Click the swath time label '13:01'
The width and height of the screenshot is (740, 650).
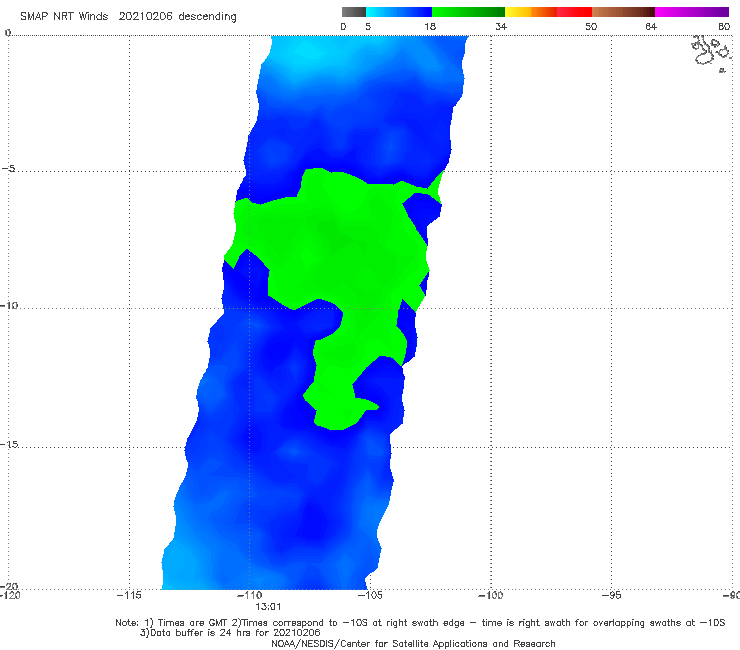pos(268,607)
